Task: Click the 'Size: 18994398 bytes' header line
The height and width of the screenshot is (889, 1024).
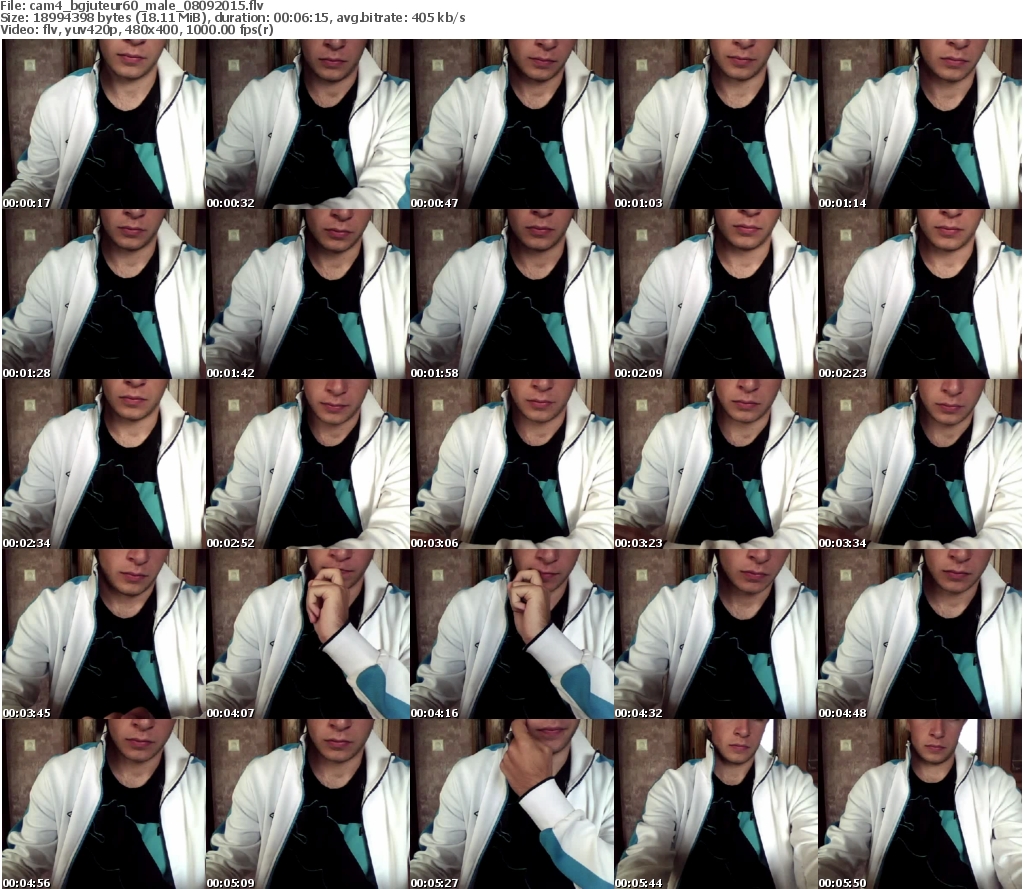Action: tap(232, 18)
